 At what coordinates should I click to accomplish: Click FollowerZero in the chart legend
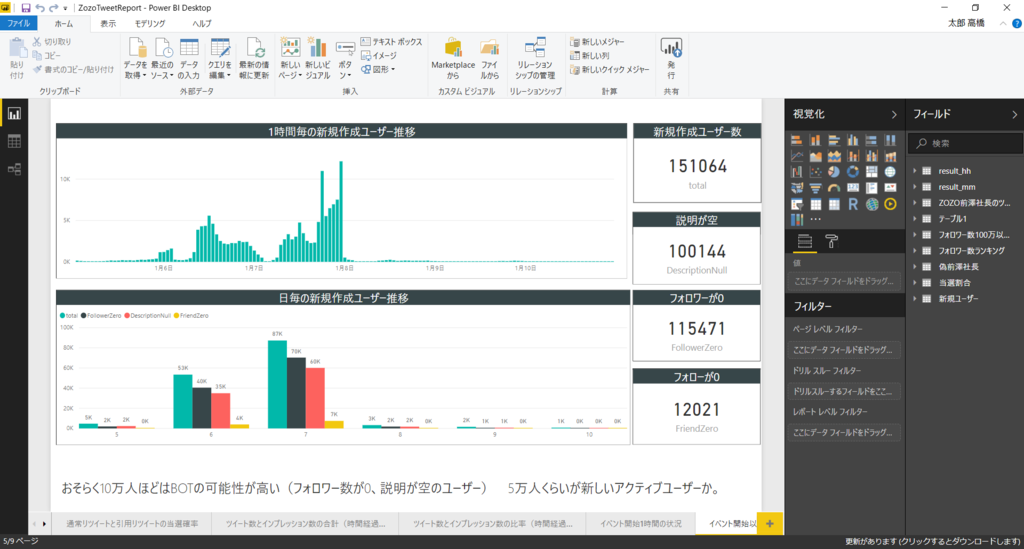101,315
